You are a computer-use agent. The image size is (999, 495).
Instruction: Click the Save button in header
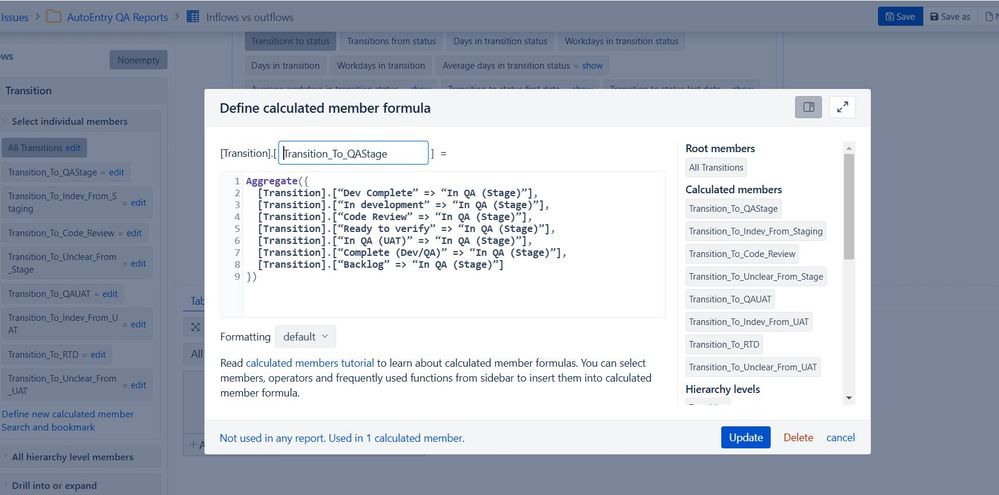[x=900, y=17]
